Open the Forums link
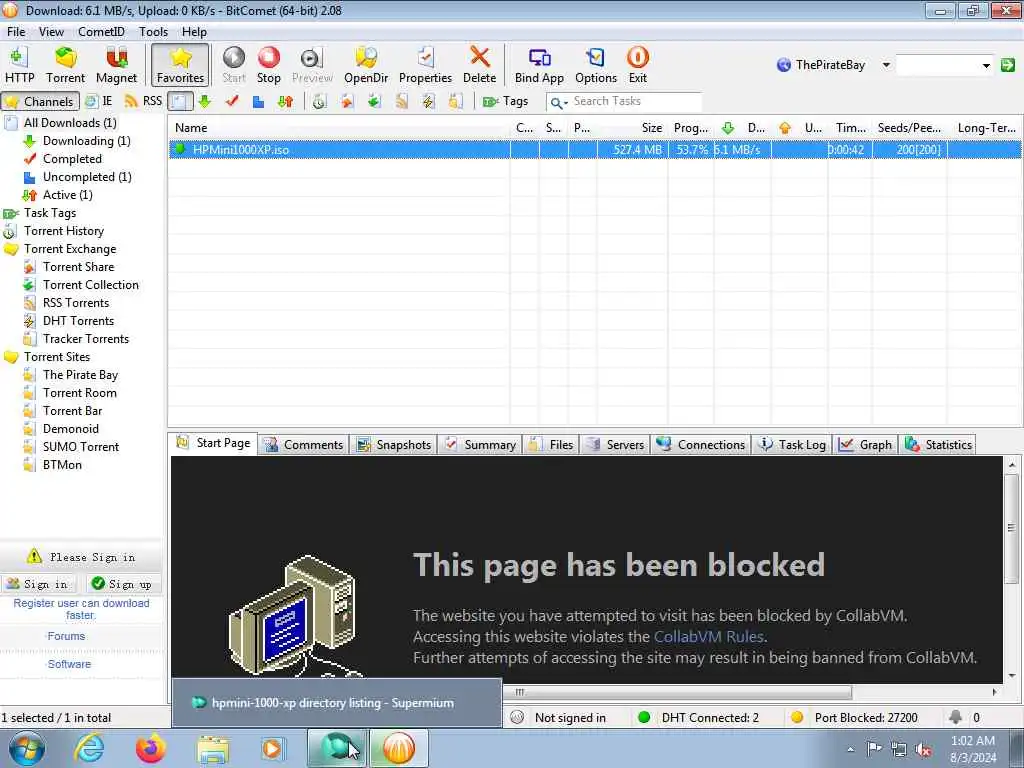The width and height of the screenshot is (1024, 768). click(x=66, y=636)
